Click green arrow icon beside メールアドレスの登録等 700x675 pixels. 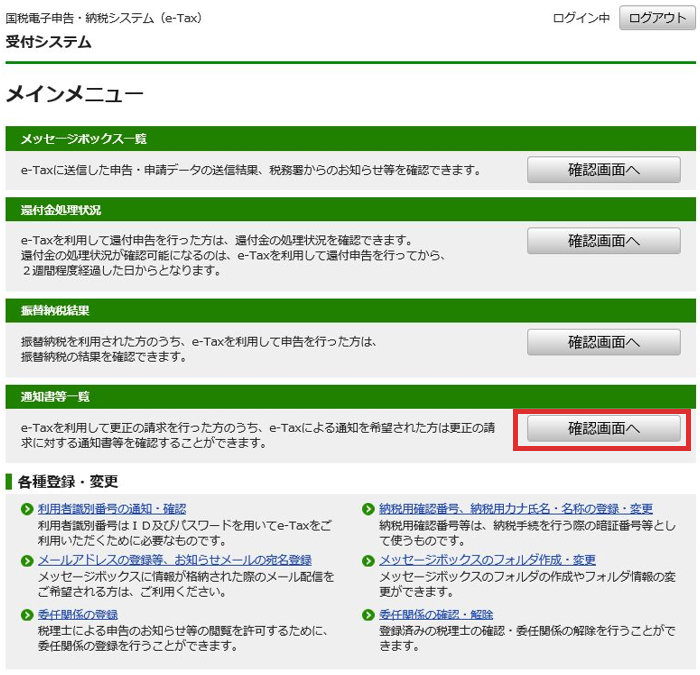tap(27, 560)
